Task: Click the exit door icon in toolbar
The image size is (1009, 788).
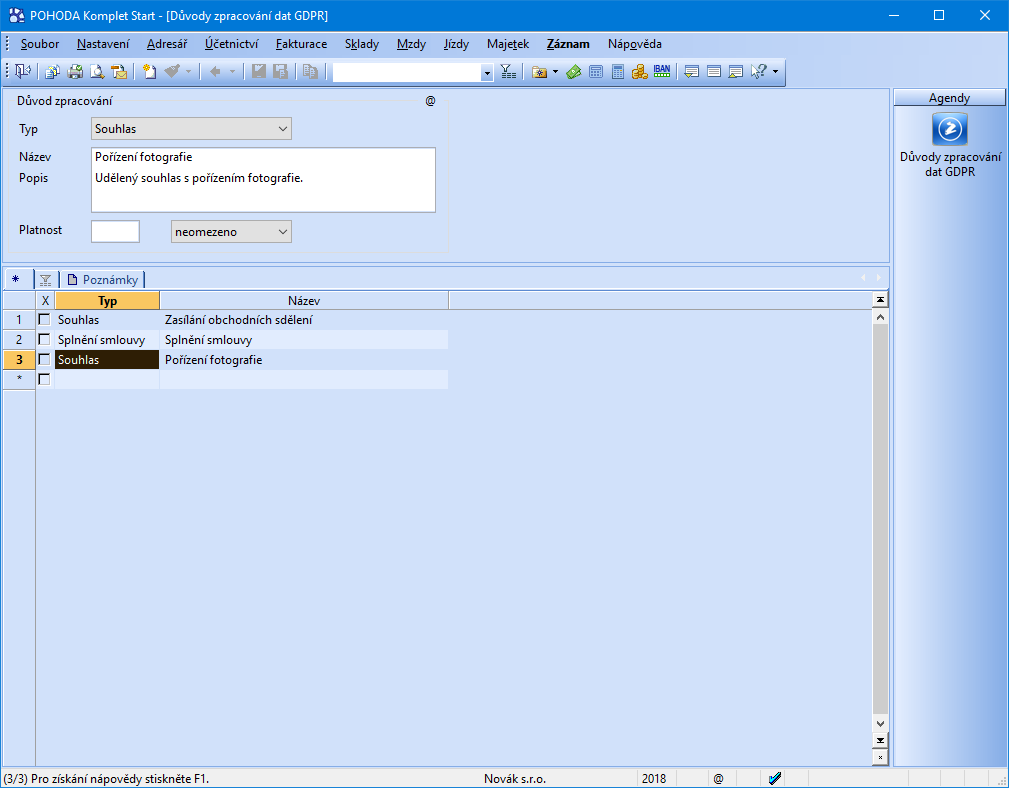Action: (22, 72)
